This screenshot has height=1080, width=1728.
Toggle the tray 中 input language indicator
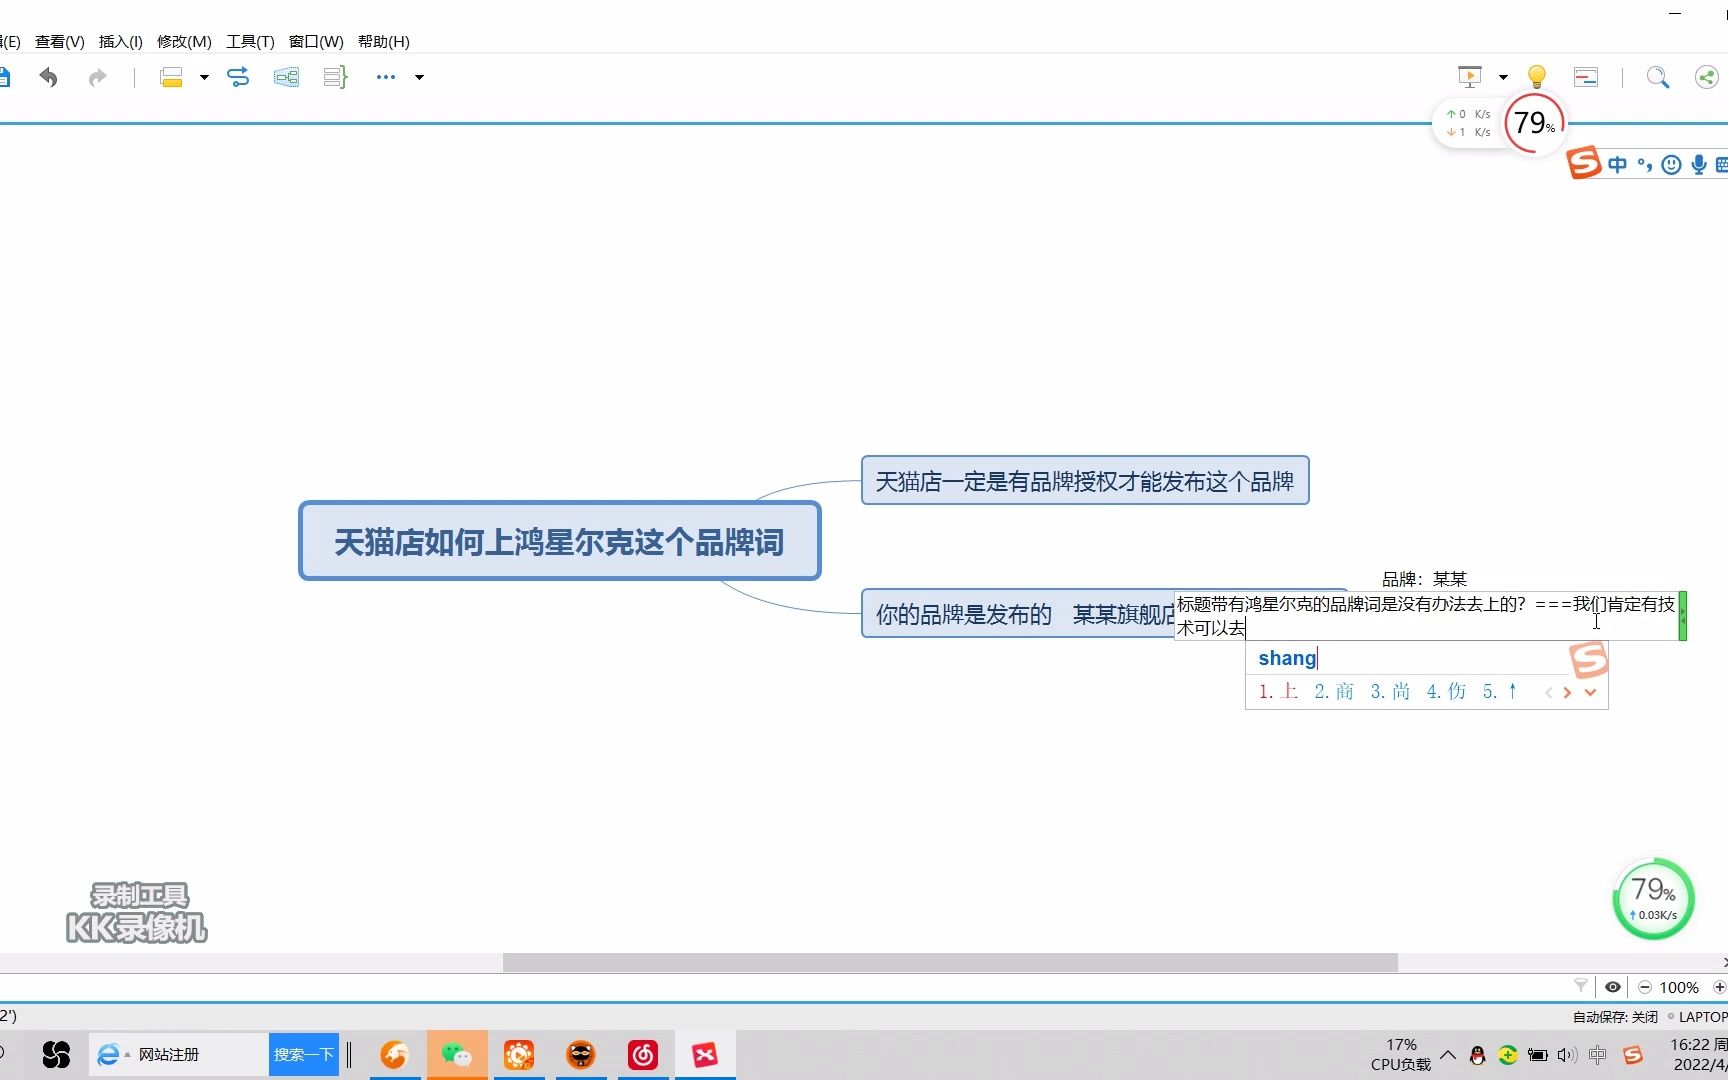[x=1598, y=1055]
